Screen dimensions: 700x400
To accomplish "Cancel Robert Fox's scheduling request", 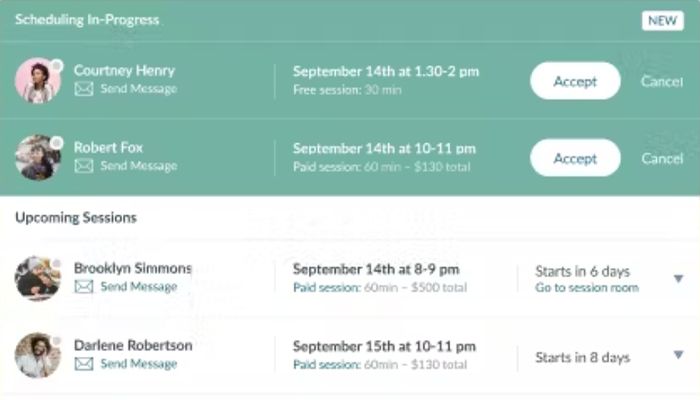I will pyautogui.click(x=662, y=158).
